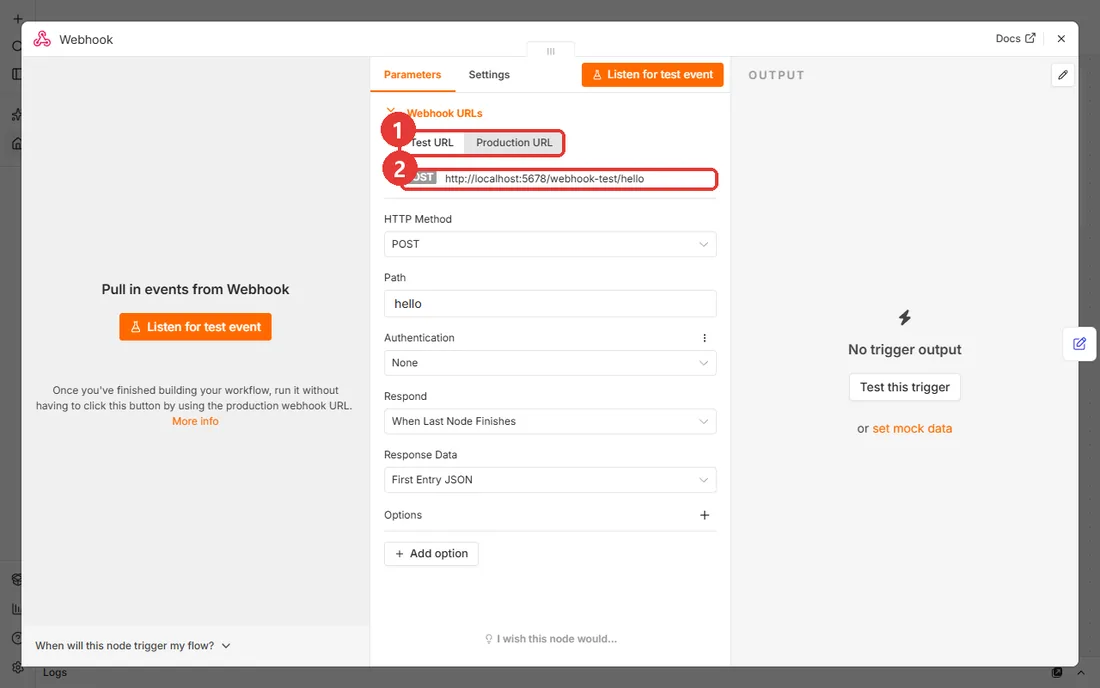Click the floating edit note icon on the right edge
This screenshot has width=1100, height=688.
click(1080, 344)
